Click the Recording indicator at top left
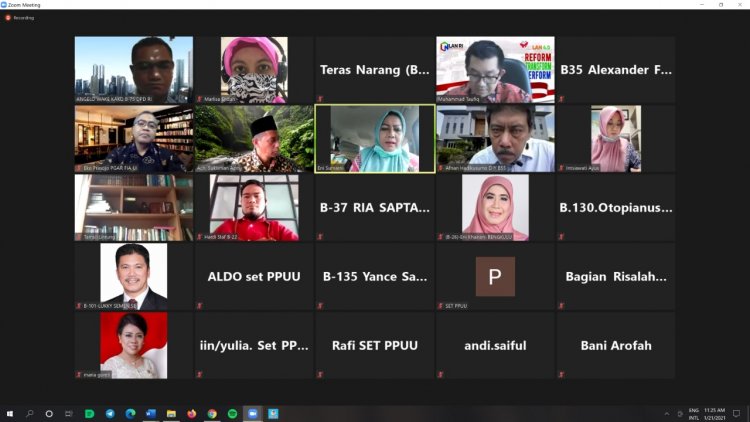 pos(20,17)
